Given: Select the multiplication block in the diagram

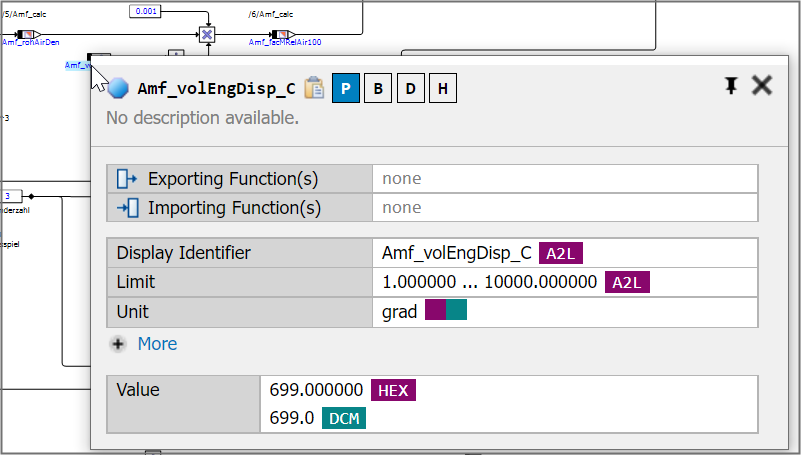Looking at the screenshot, I should click(207, 34).
